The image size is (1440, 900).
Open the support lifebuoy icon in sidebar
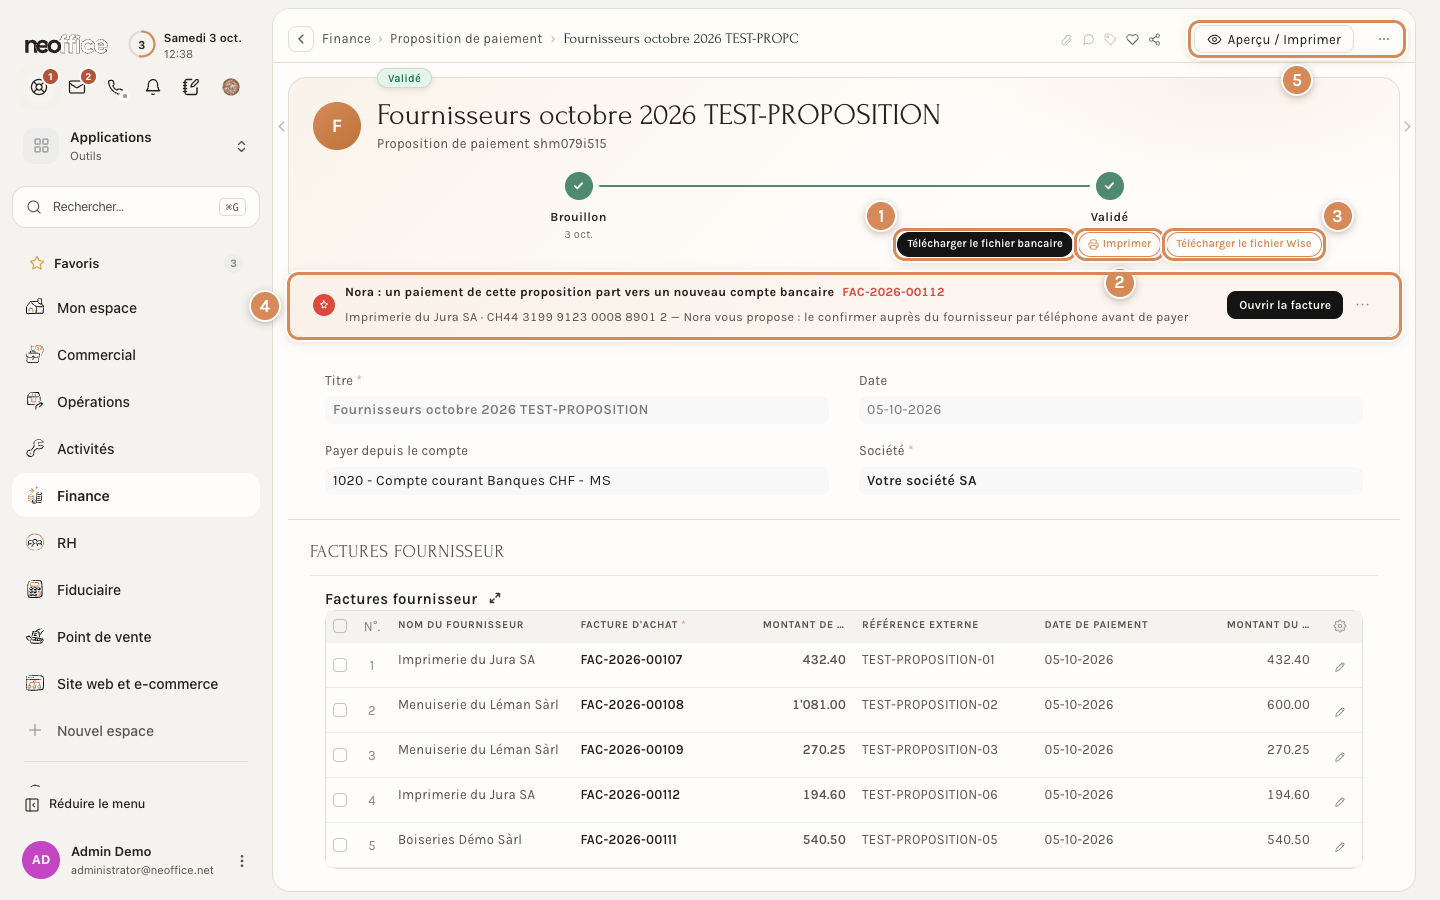39,87
